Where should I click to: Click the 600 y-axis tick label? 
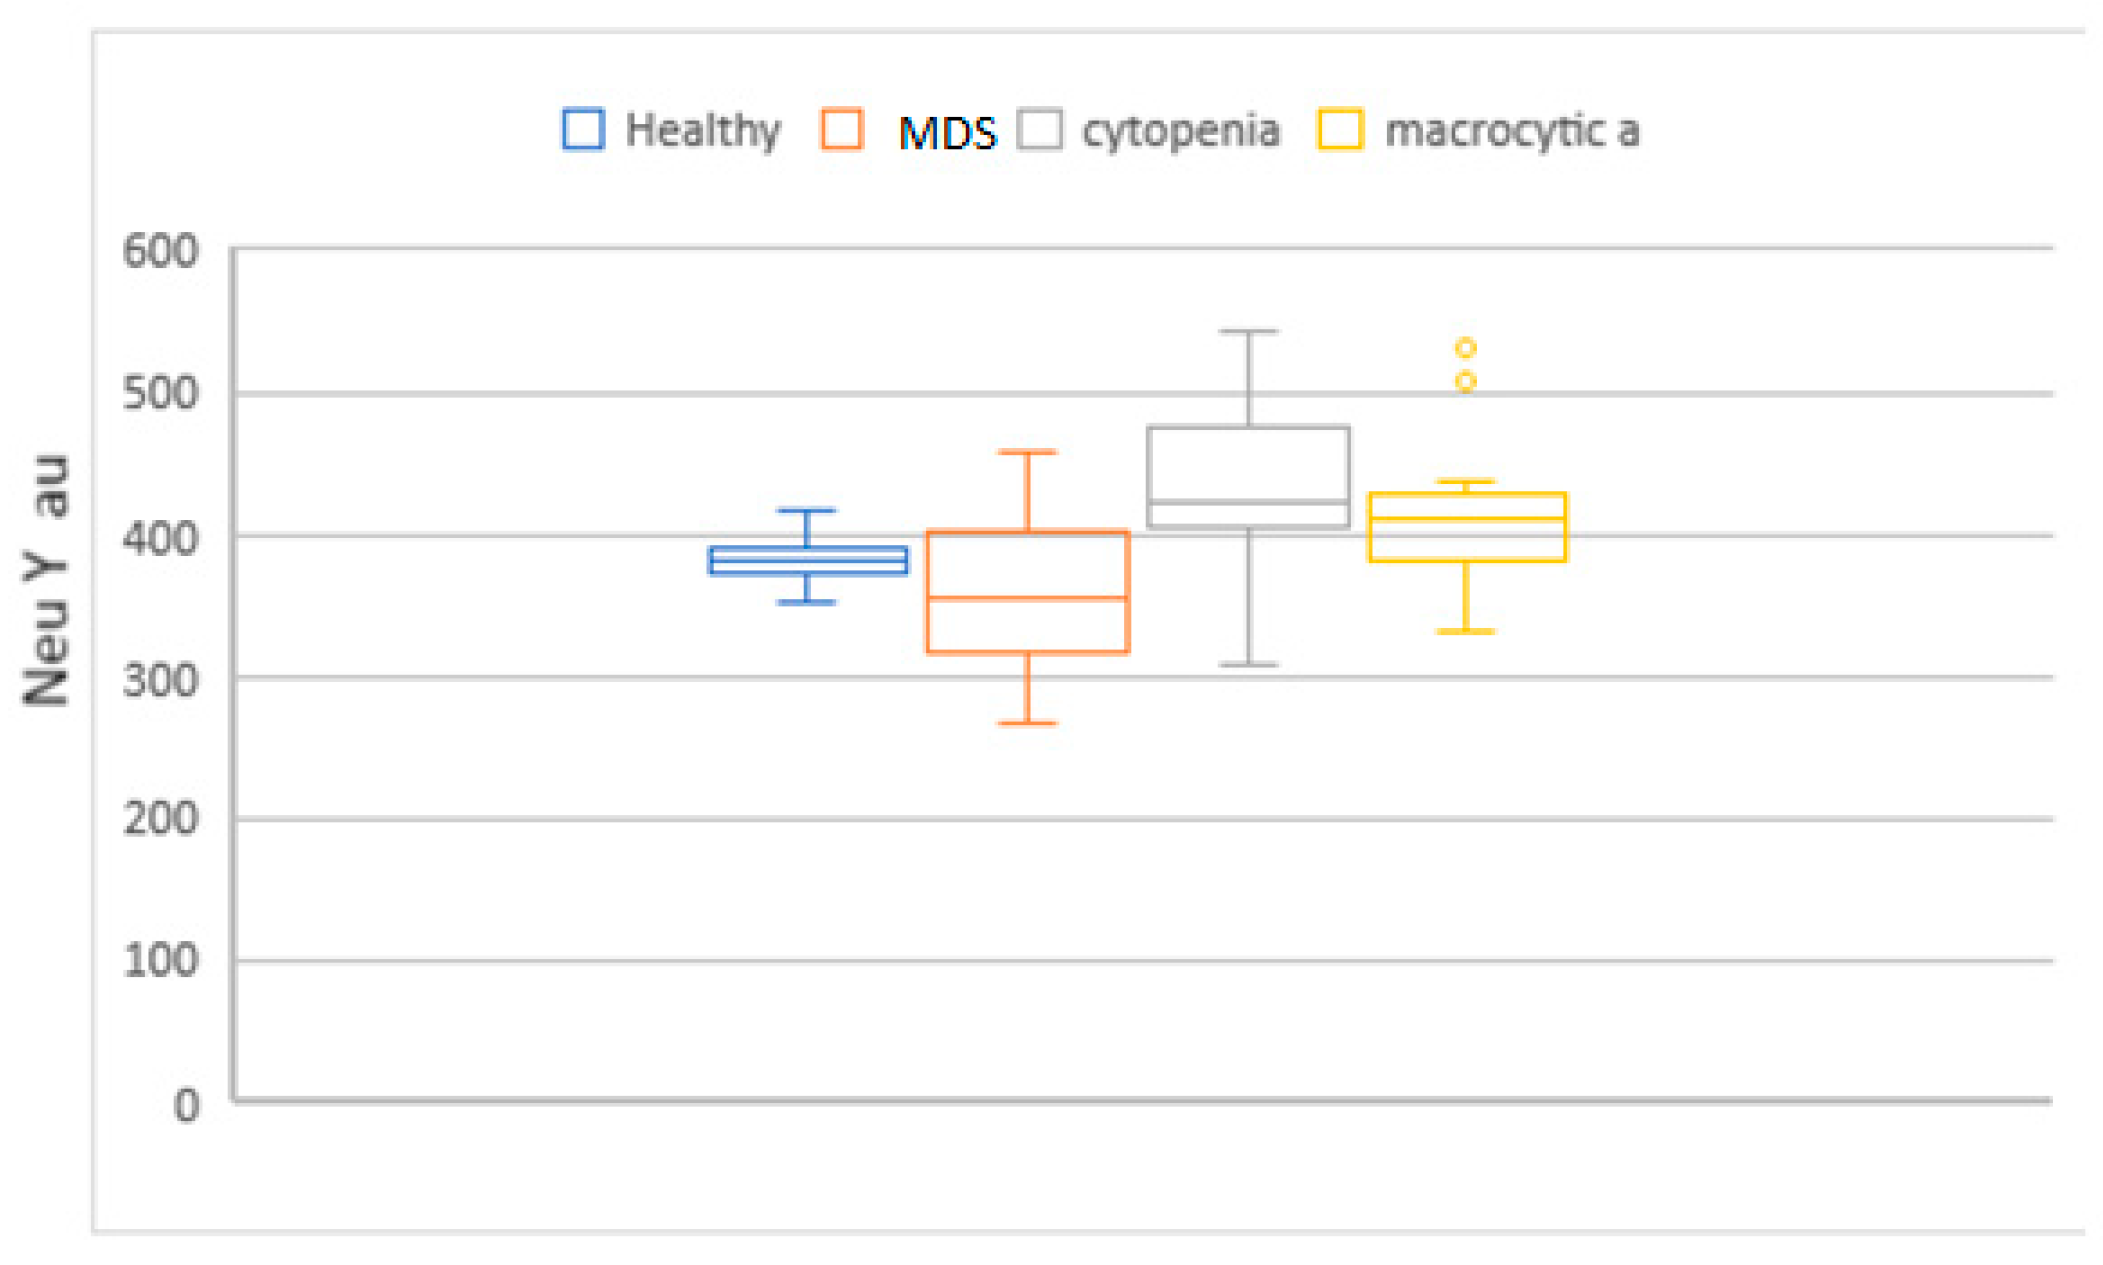[x=160, y=251]
